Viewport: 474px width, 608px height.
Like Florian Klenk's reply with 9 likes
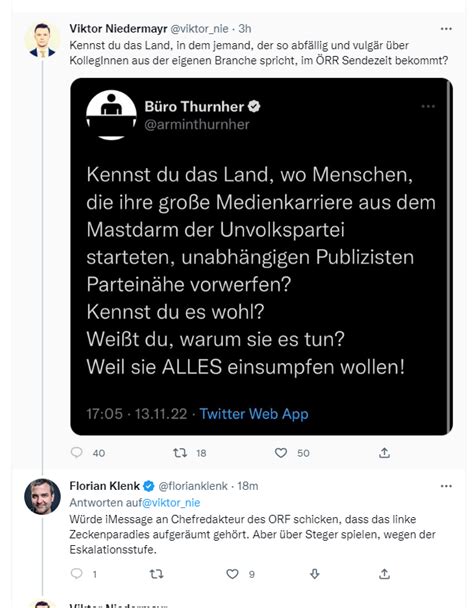(x=232, y=573)
